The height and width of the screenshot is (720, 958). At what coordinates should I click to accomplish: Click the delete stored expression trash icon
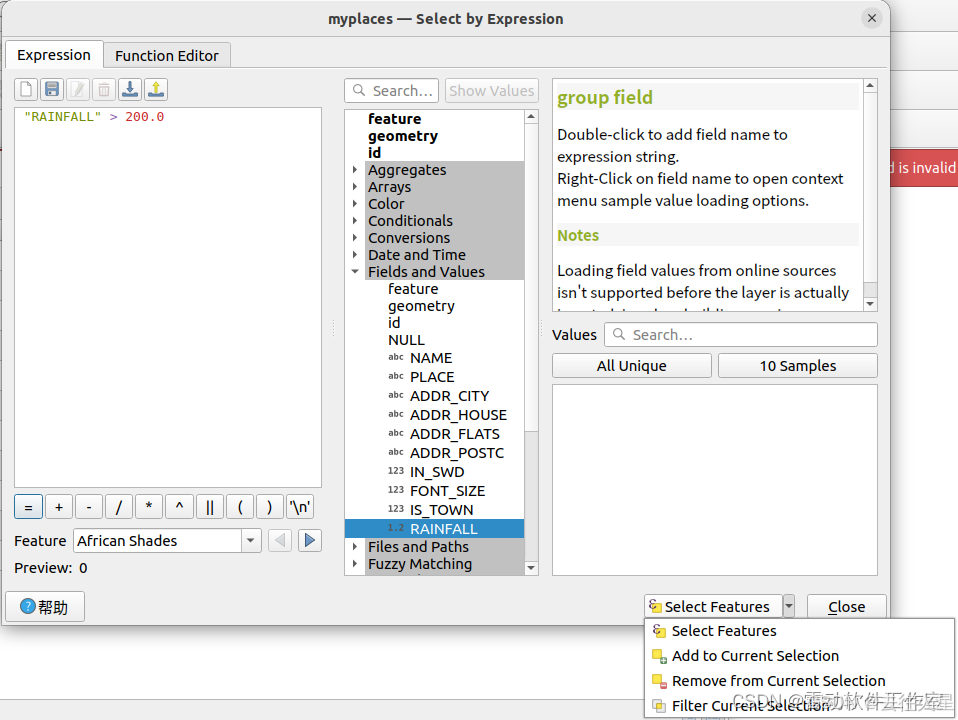coord(104,90)
